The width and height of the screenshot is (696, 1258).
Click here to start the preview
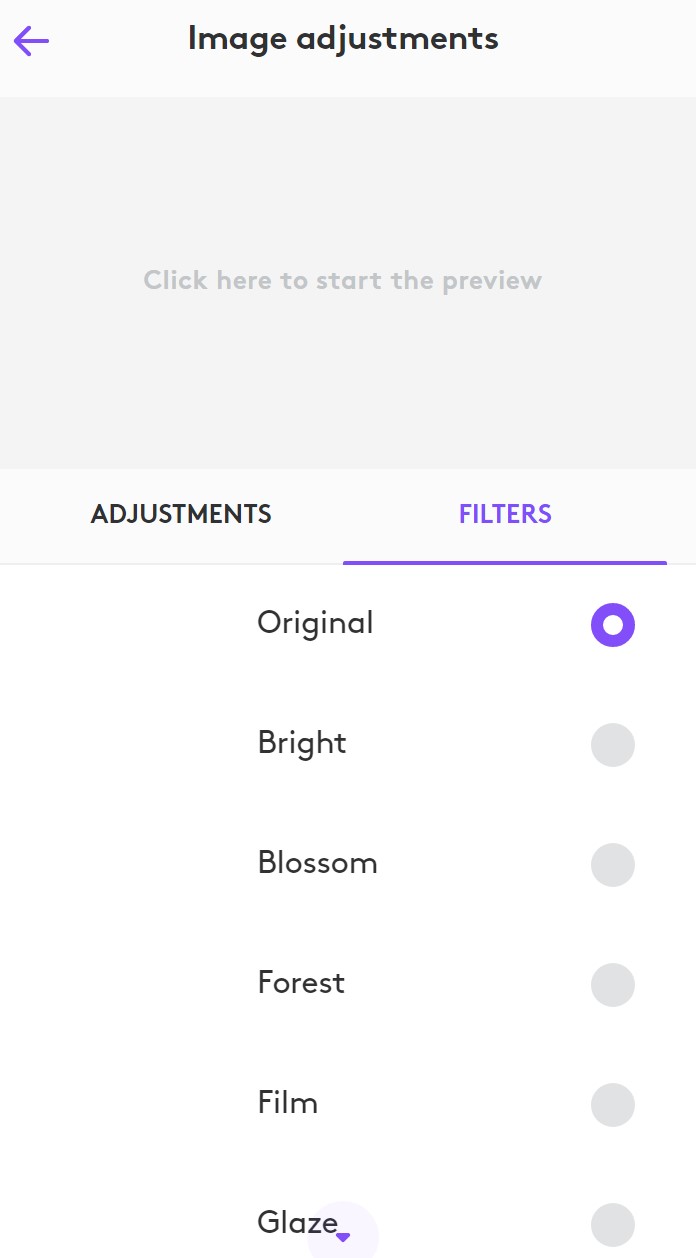342,280
